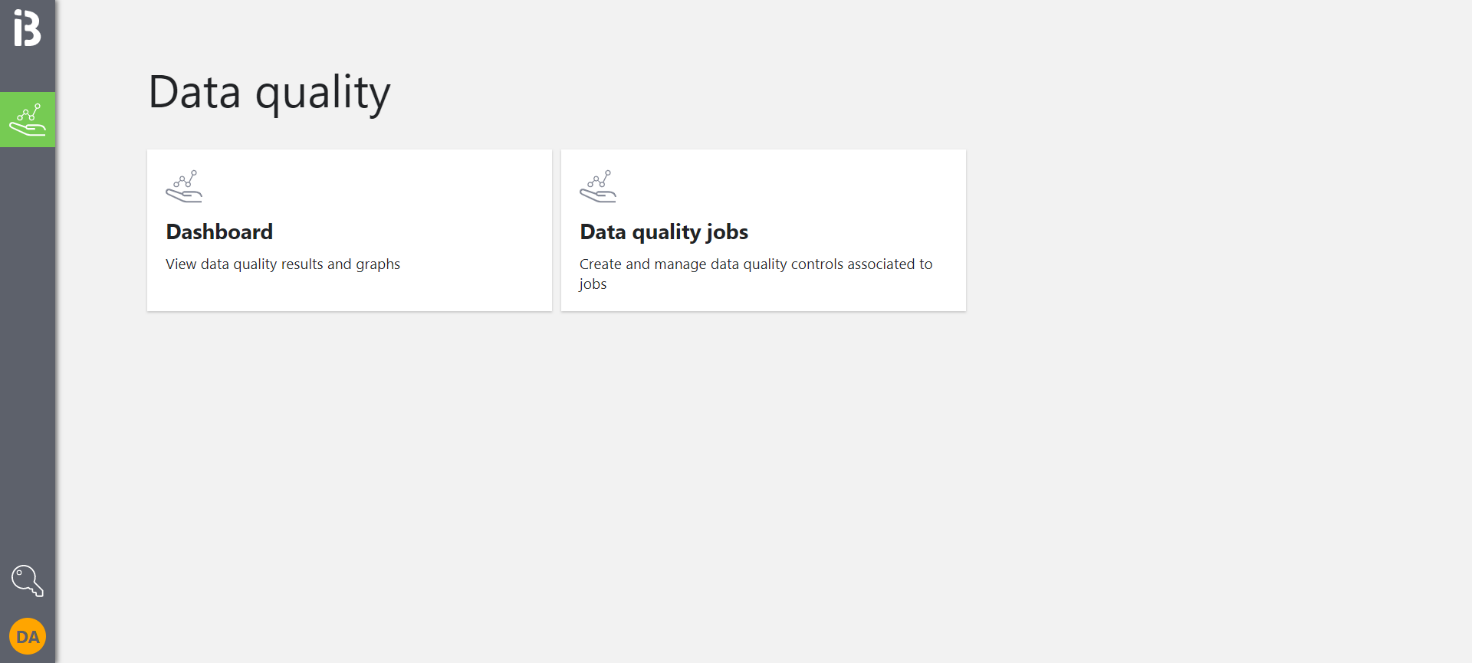Click empty gray page background below cards
This screenshot has height=663, width=1472.
(700, 480)
